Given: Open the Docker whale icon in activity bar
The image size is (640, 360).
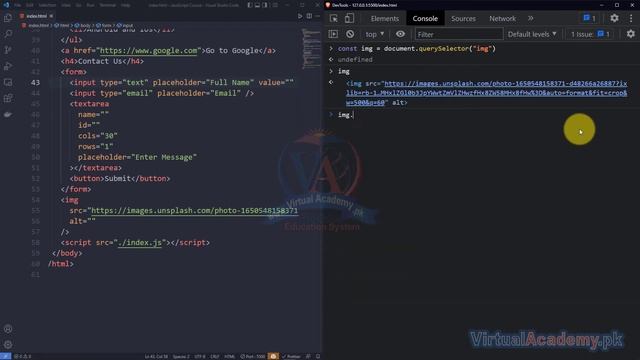Looking at the screenshot, I should 8,115.
